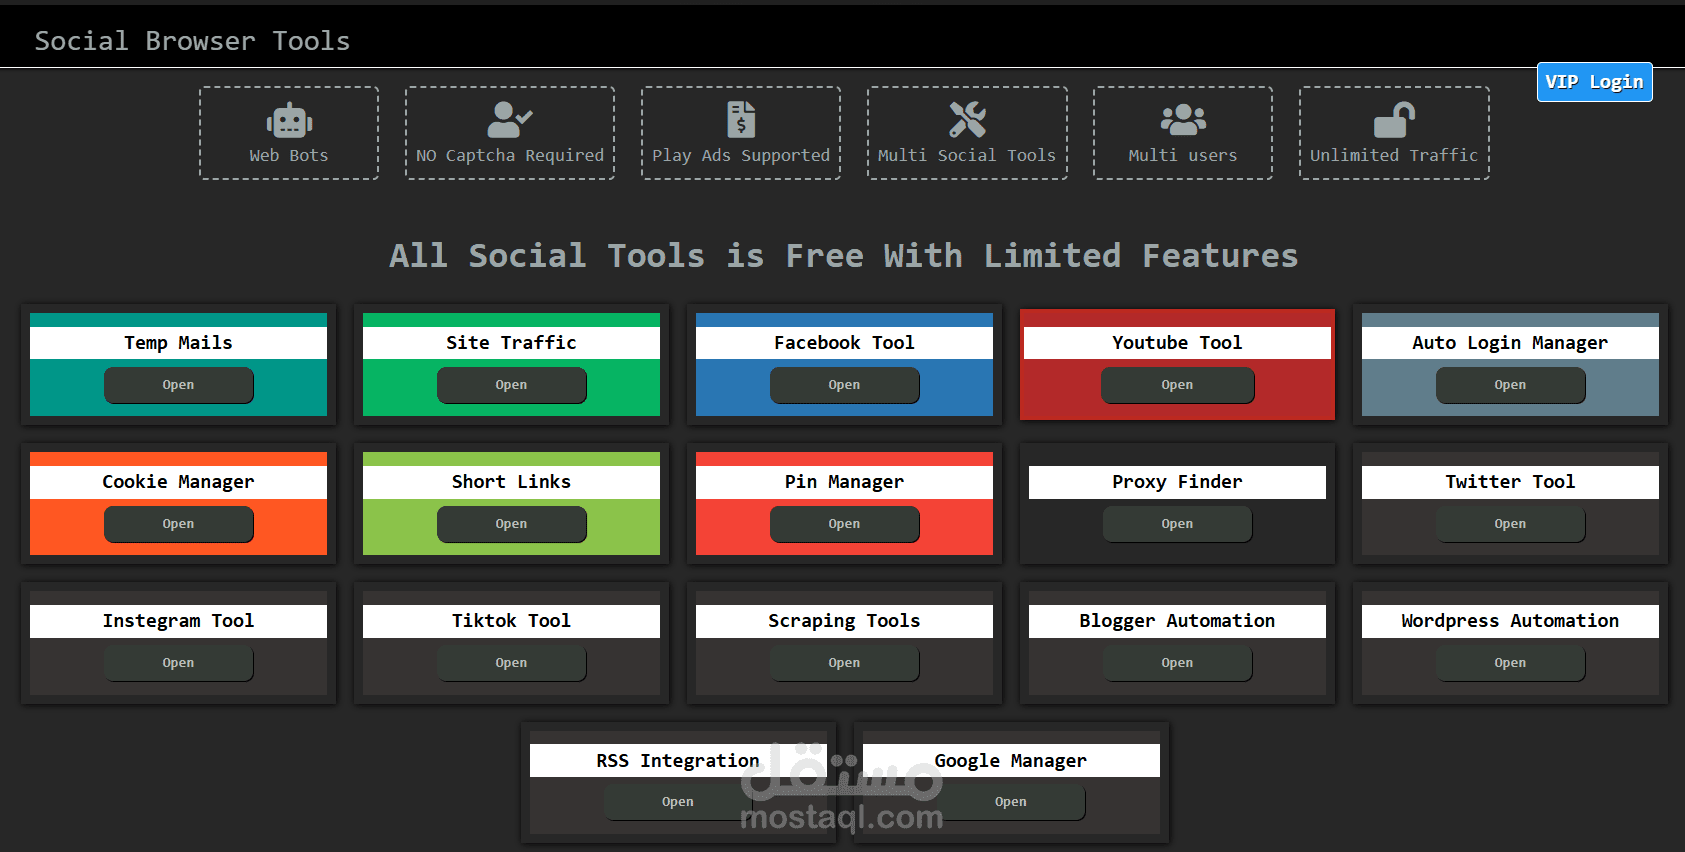Click the Blogger Automation card title

[1177, 621]
